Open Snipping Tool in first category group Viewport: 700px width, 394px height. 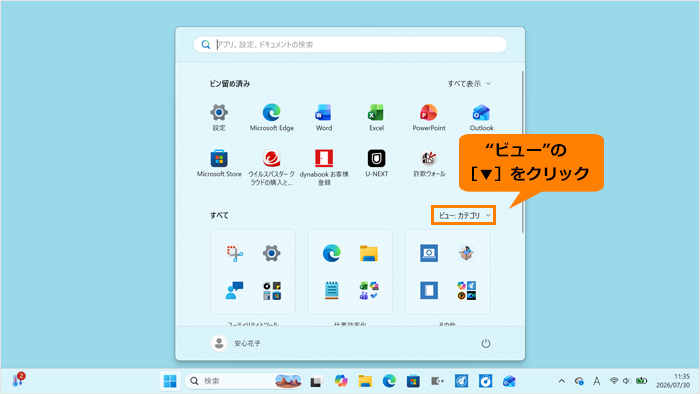click(x=234, y=253)
